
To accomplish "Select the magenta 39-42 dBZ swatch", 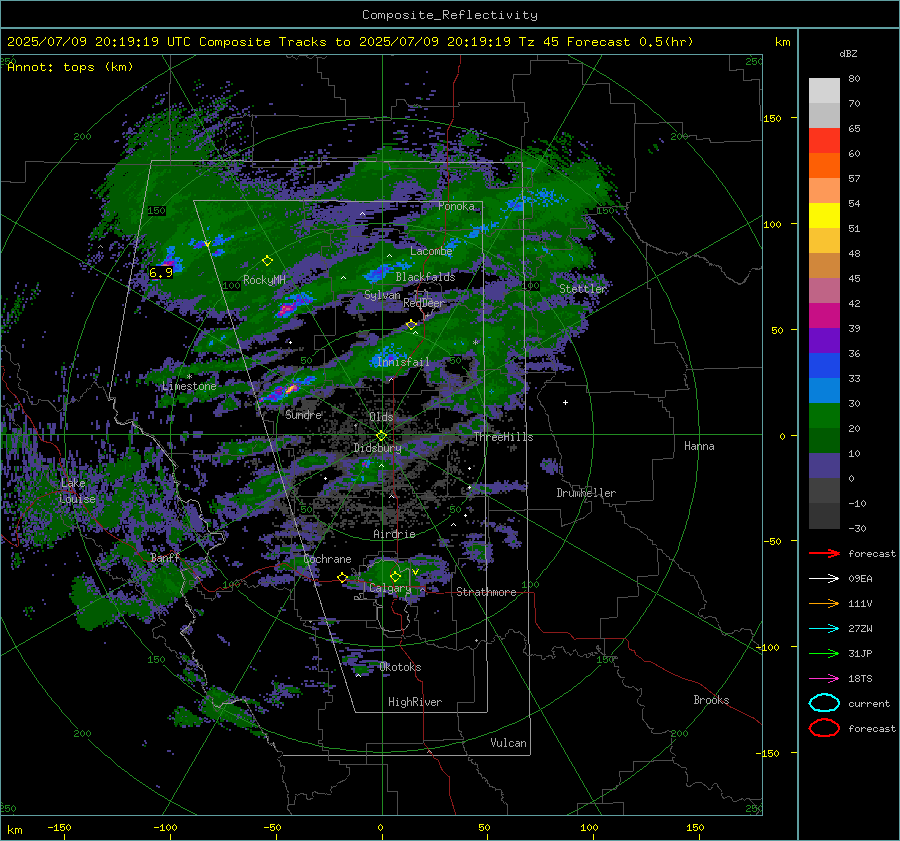I will pyautogui.click(x=824, y=316).
